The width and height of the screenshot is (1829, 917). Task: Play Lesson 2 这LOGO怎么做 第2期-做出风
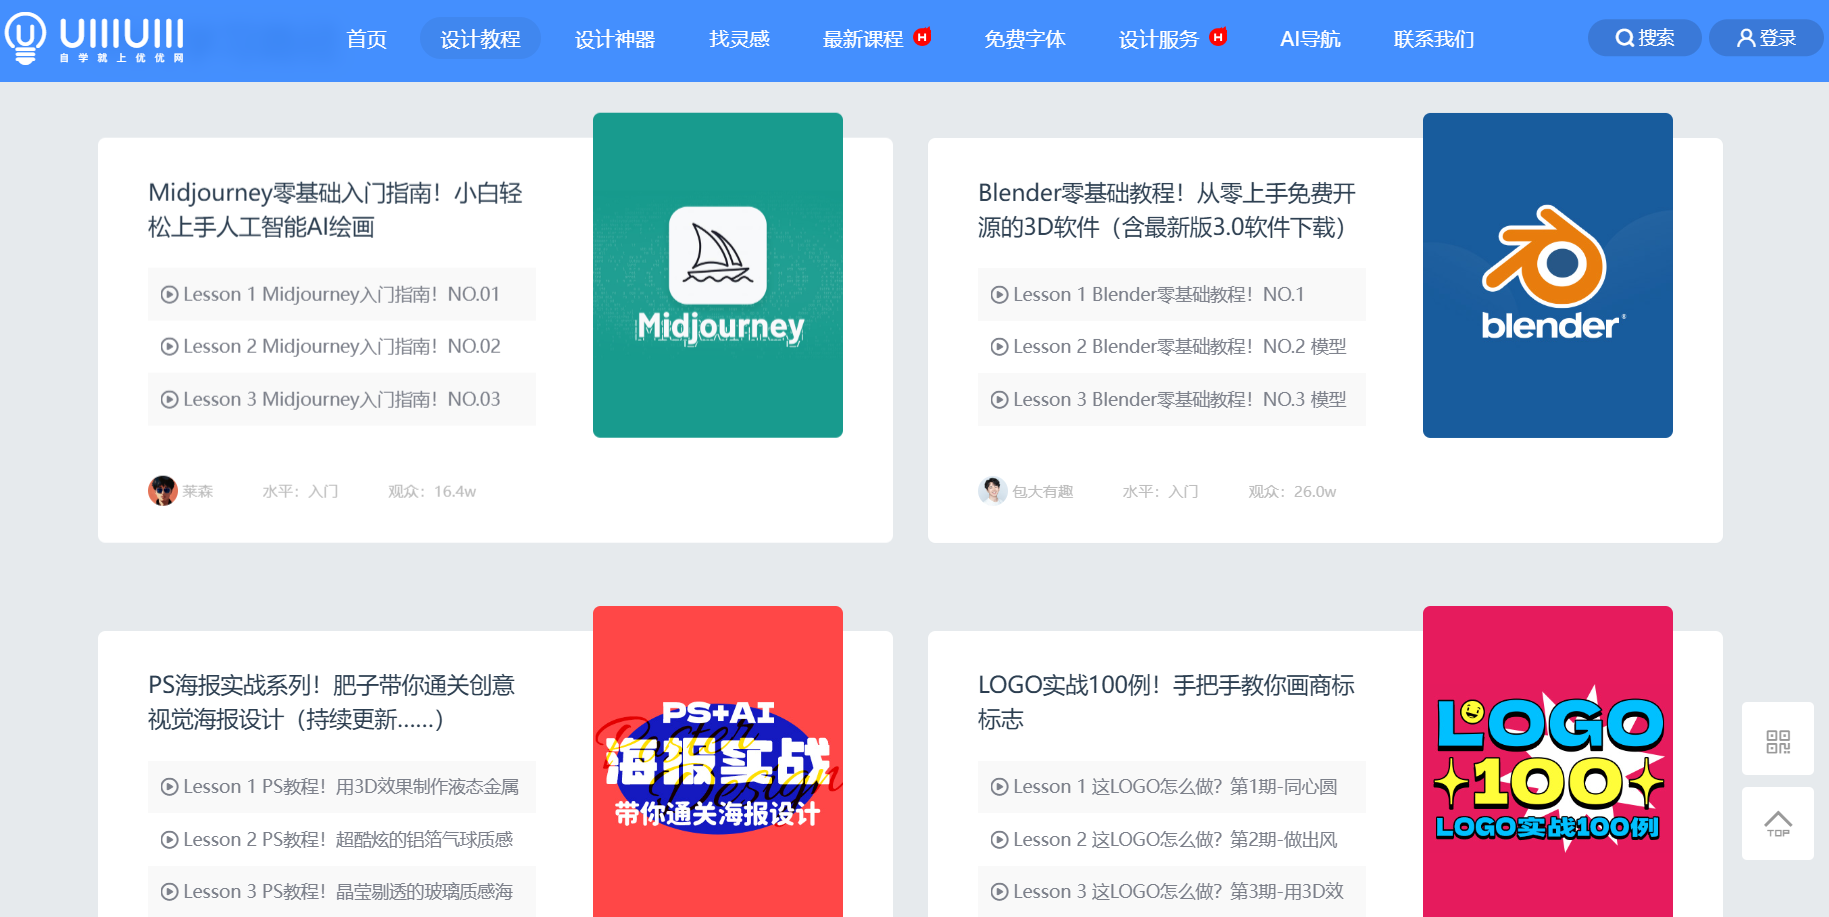[1172, 839]
